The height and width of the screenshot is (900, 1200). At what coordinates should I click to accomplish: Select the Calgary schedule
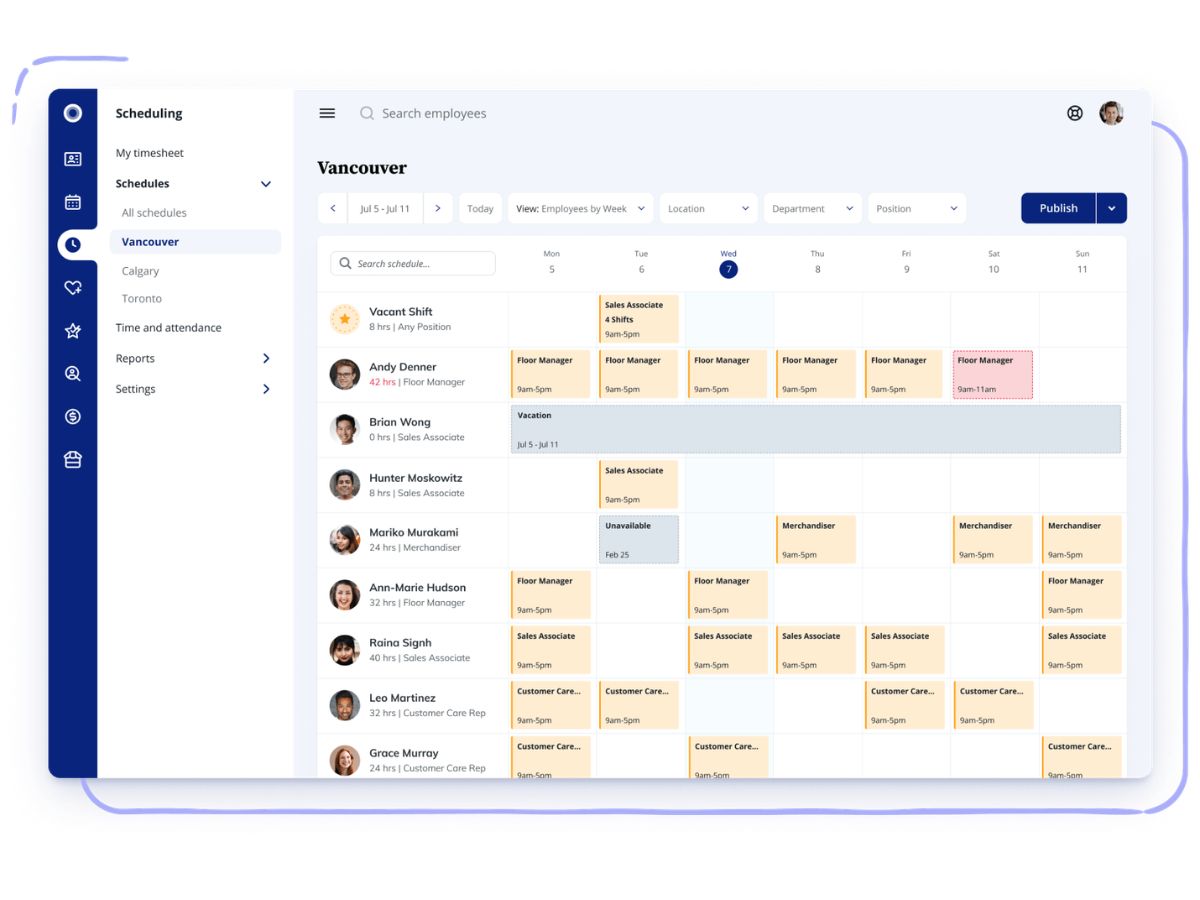coord(140,271)
